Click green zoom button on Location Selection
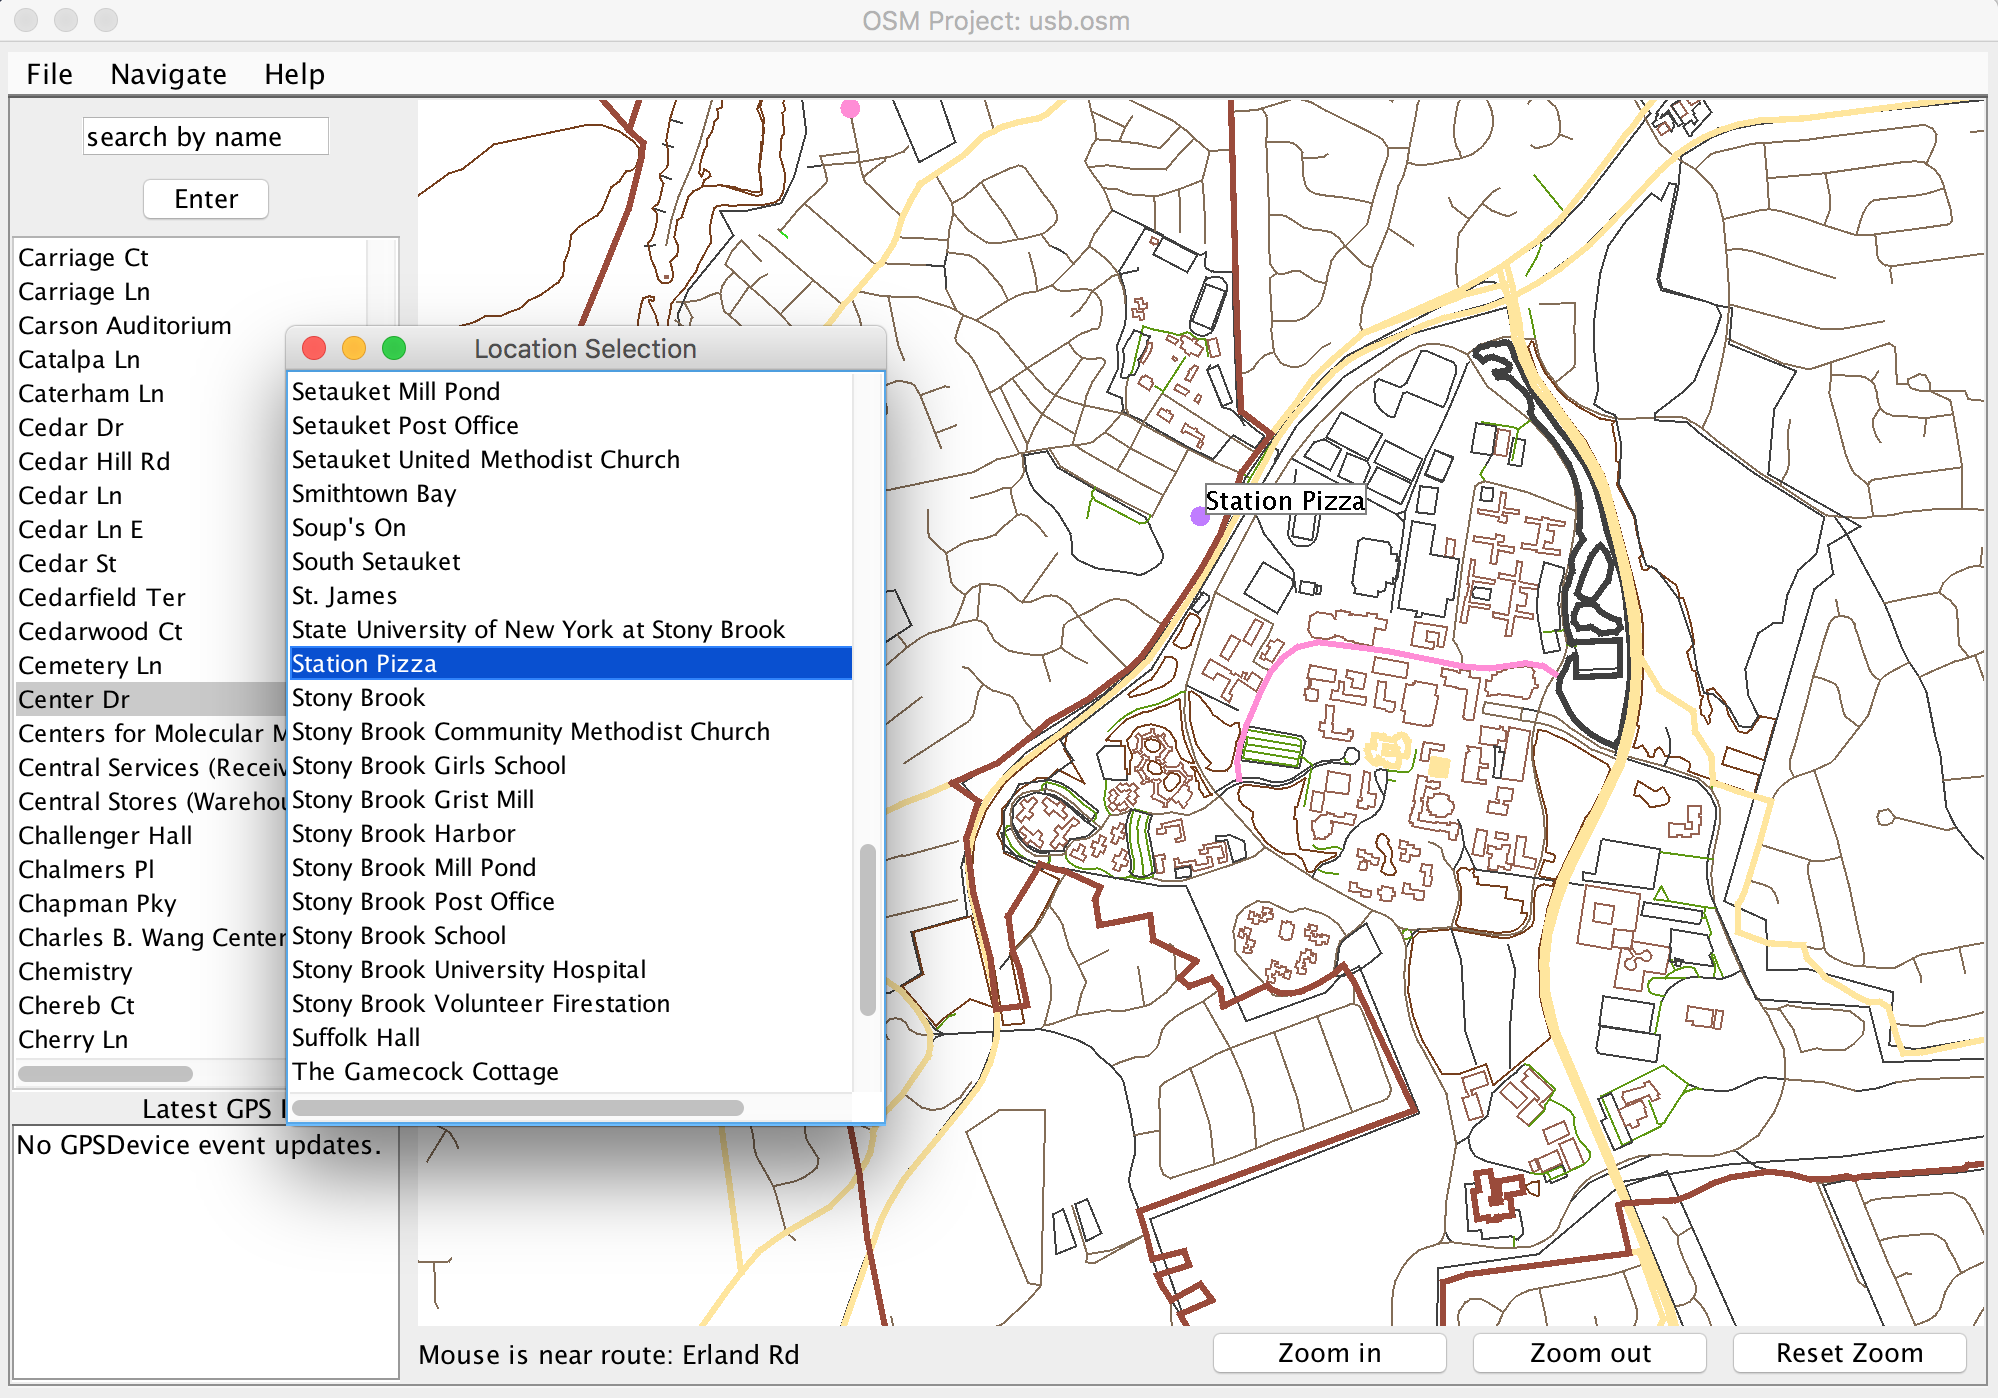Screen dimensions: 1998x1398 (x=394, y=348)
